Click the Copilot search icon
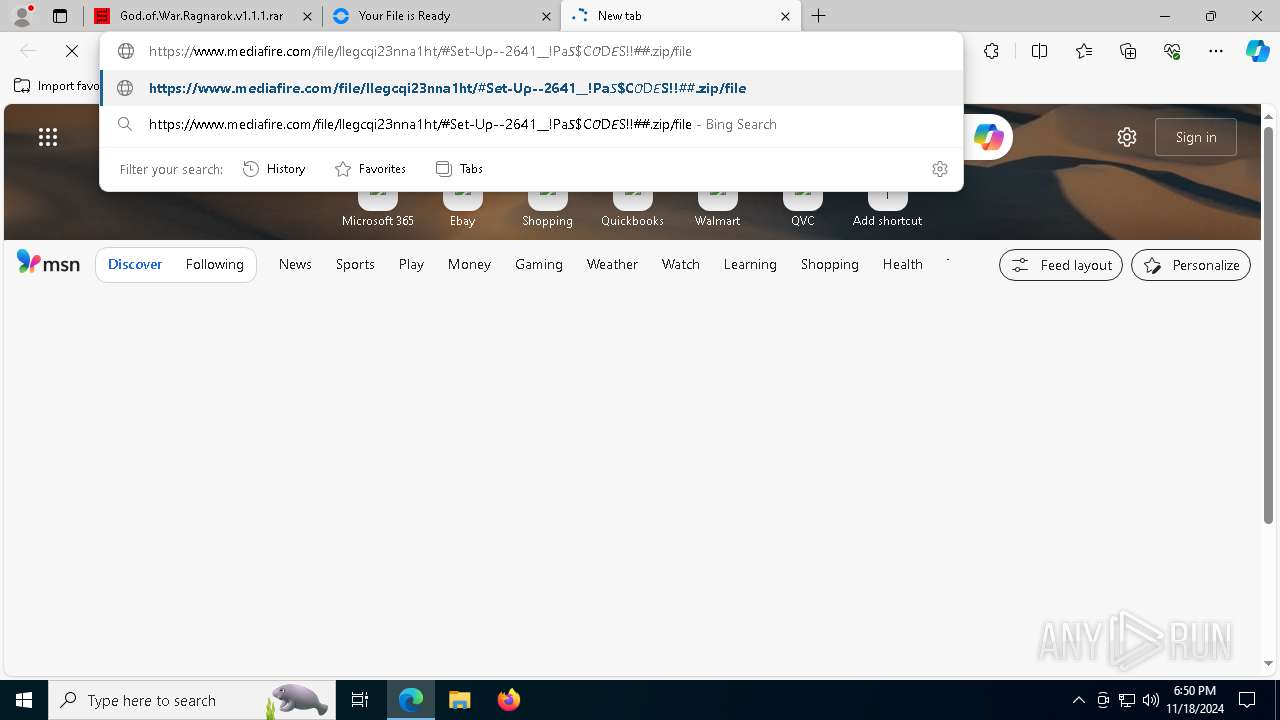1280x720 pixels. pyautogui.click(x=988, y=137)
